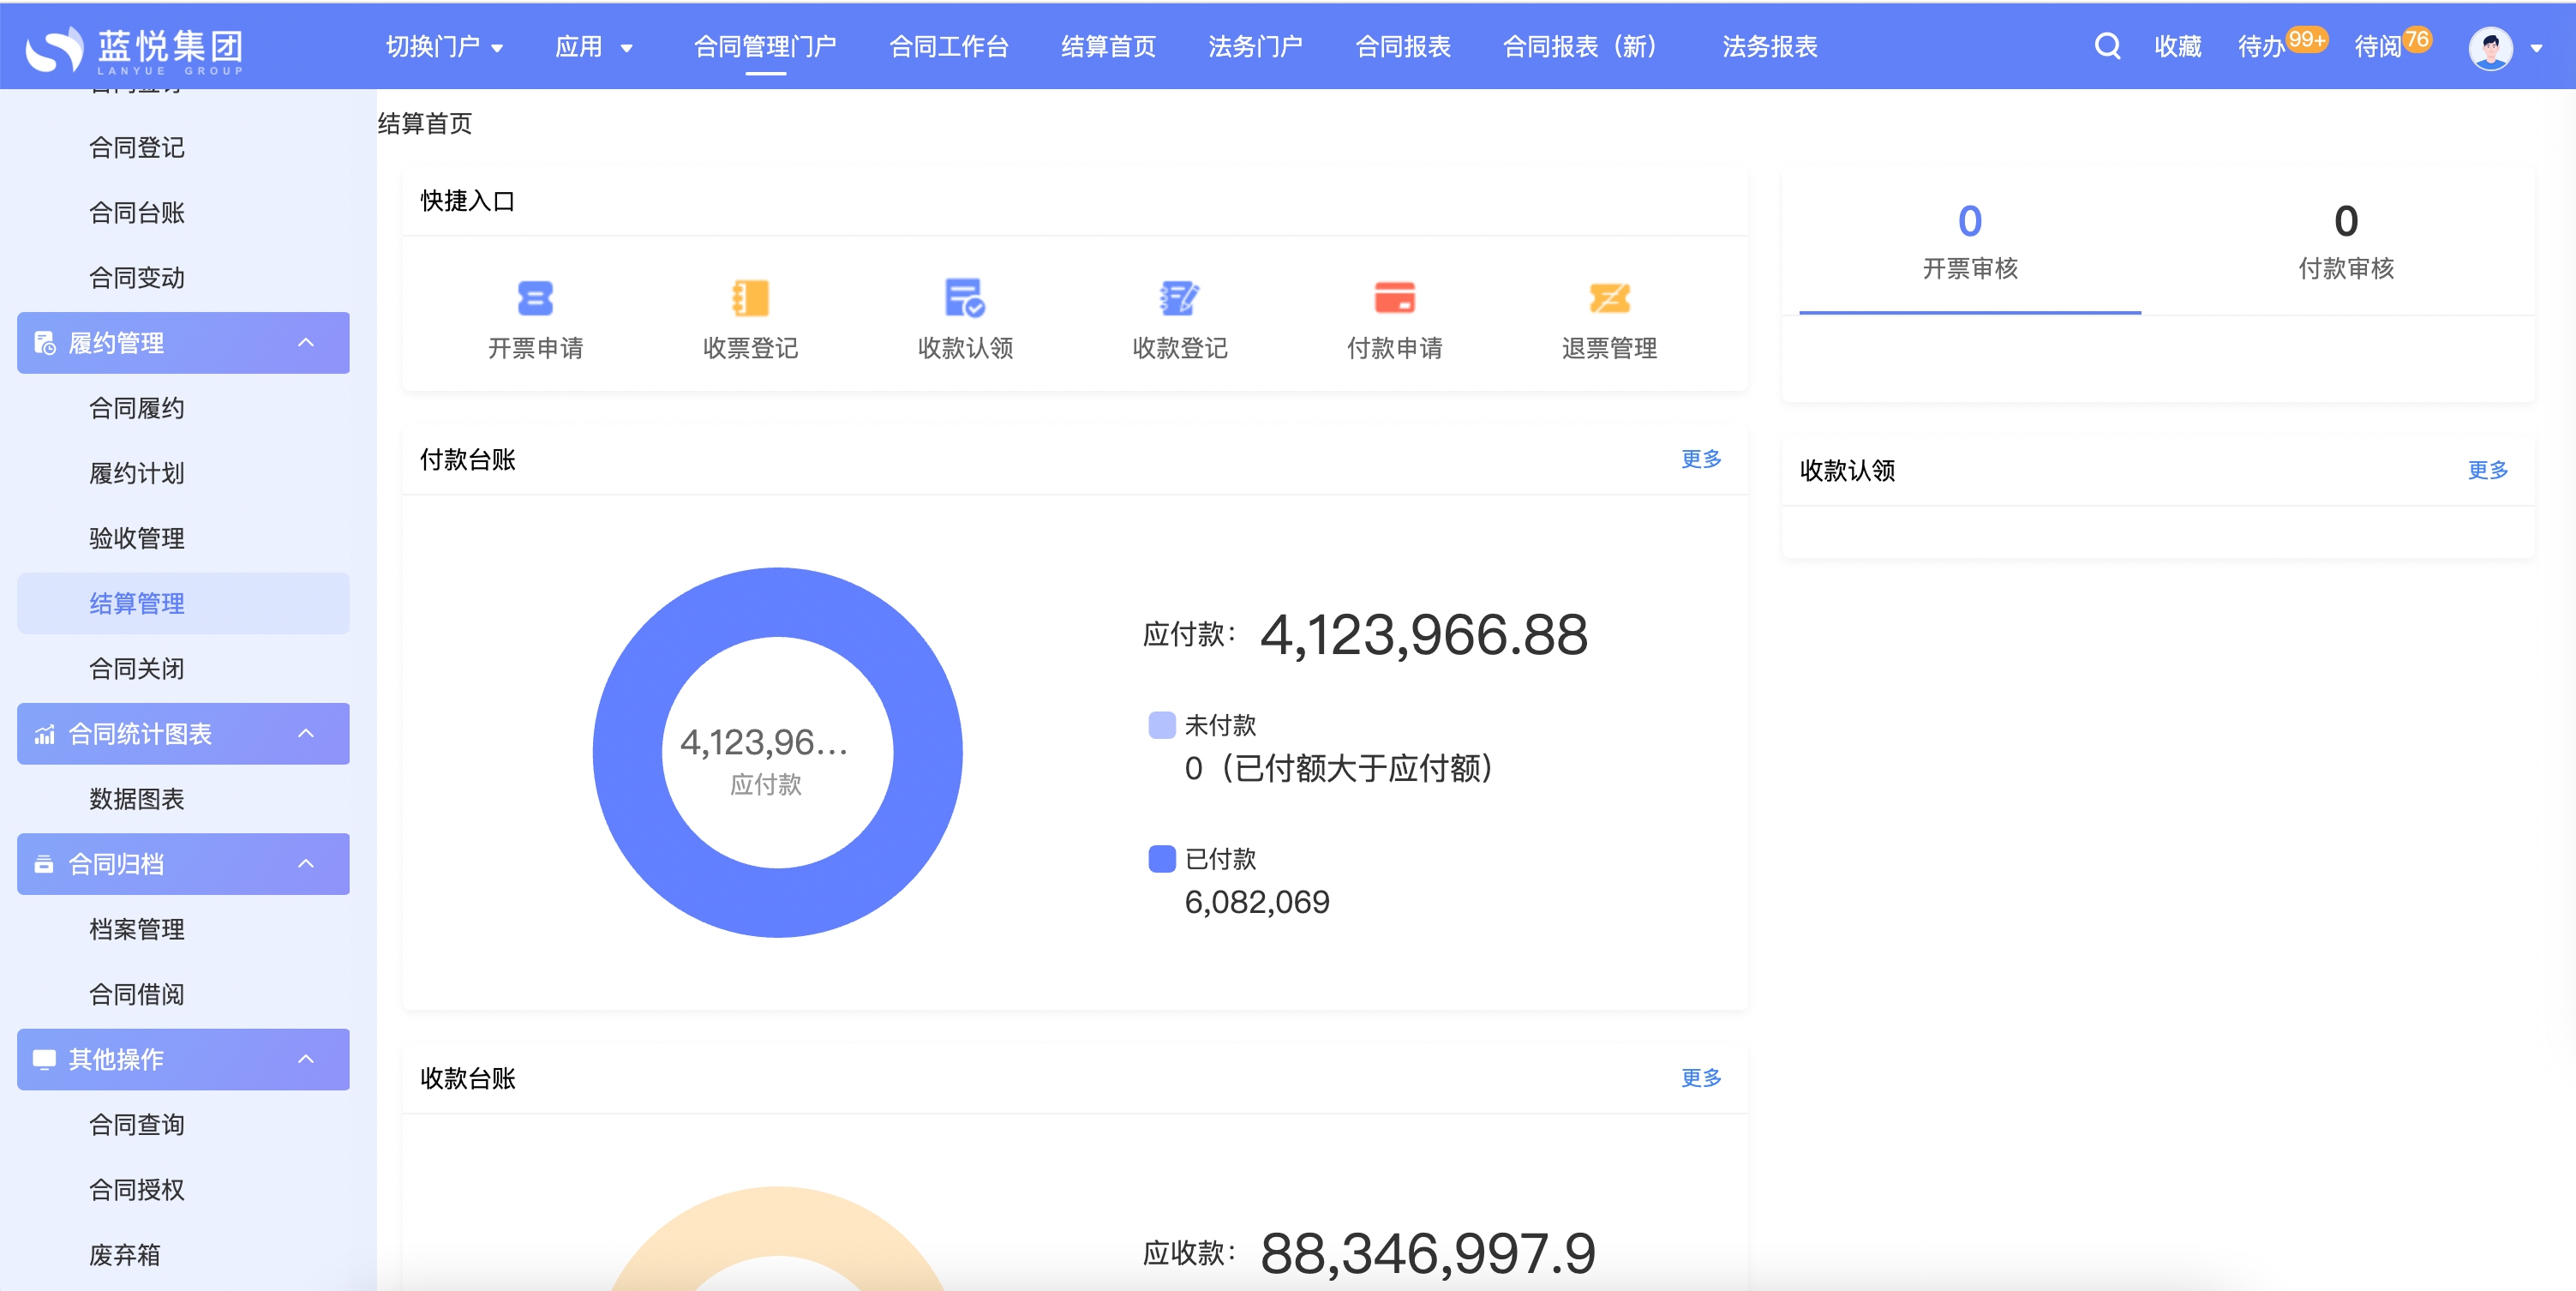Click the 付款申请 wallet icon
Viewport: 2576px width, 1291px height.
pos(1395,298)
